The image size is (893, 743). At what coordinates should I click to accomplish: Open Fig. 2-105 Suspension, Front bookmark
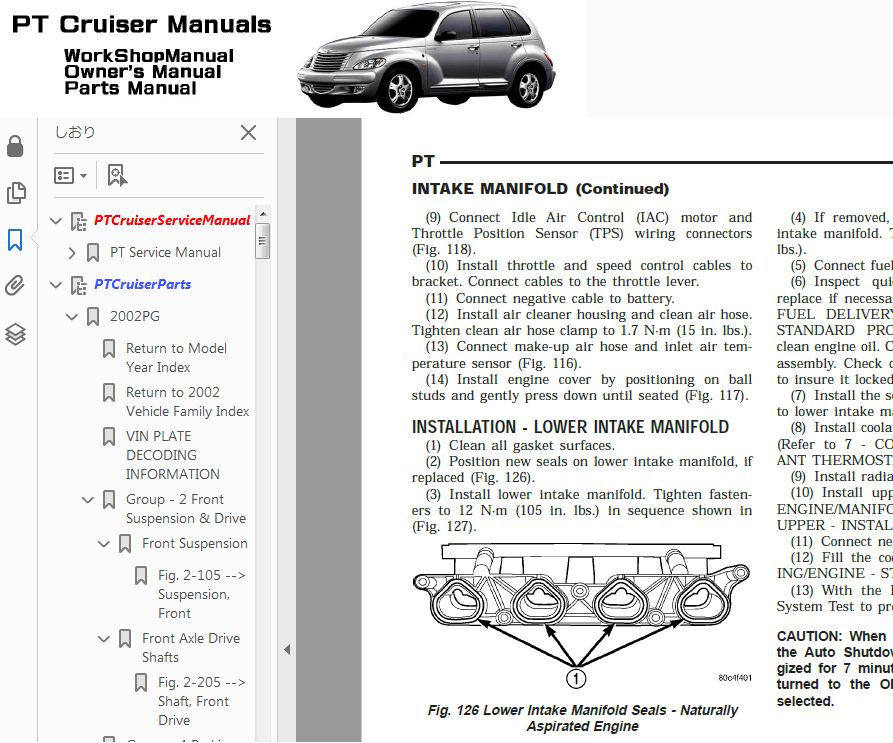(202, 594)
